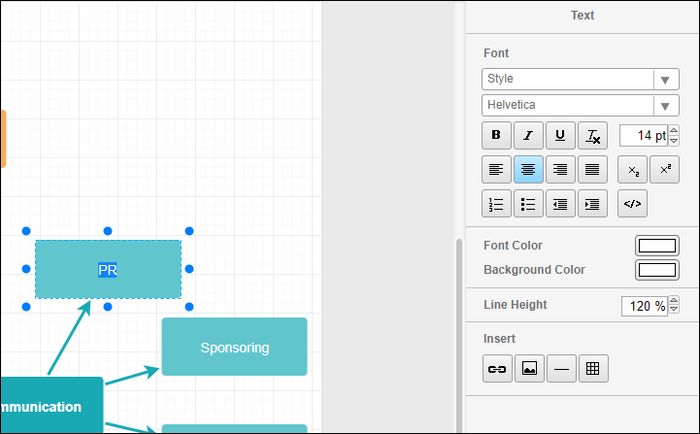Select center text alignment

529,169
